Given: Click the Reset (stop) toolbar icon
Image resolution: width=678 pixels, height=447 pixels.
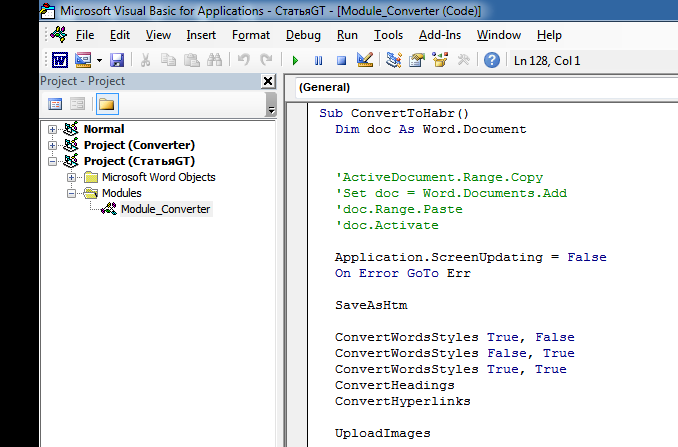Looking at the screenshot, I should tap(340, 60).
